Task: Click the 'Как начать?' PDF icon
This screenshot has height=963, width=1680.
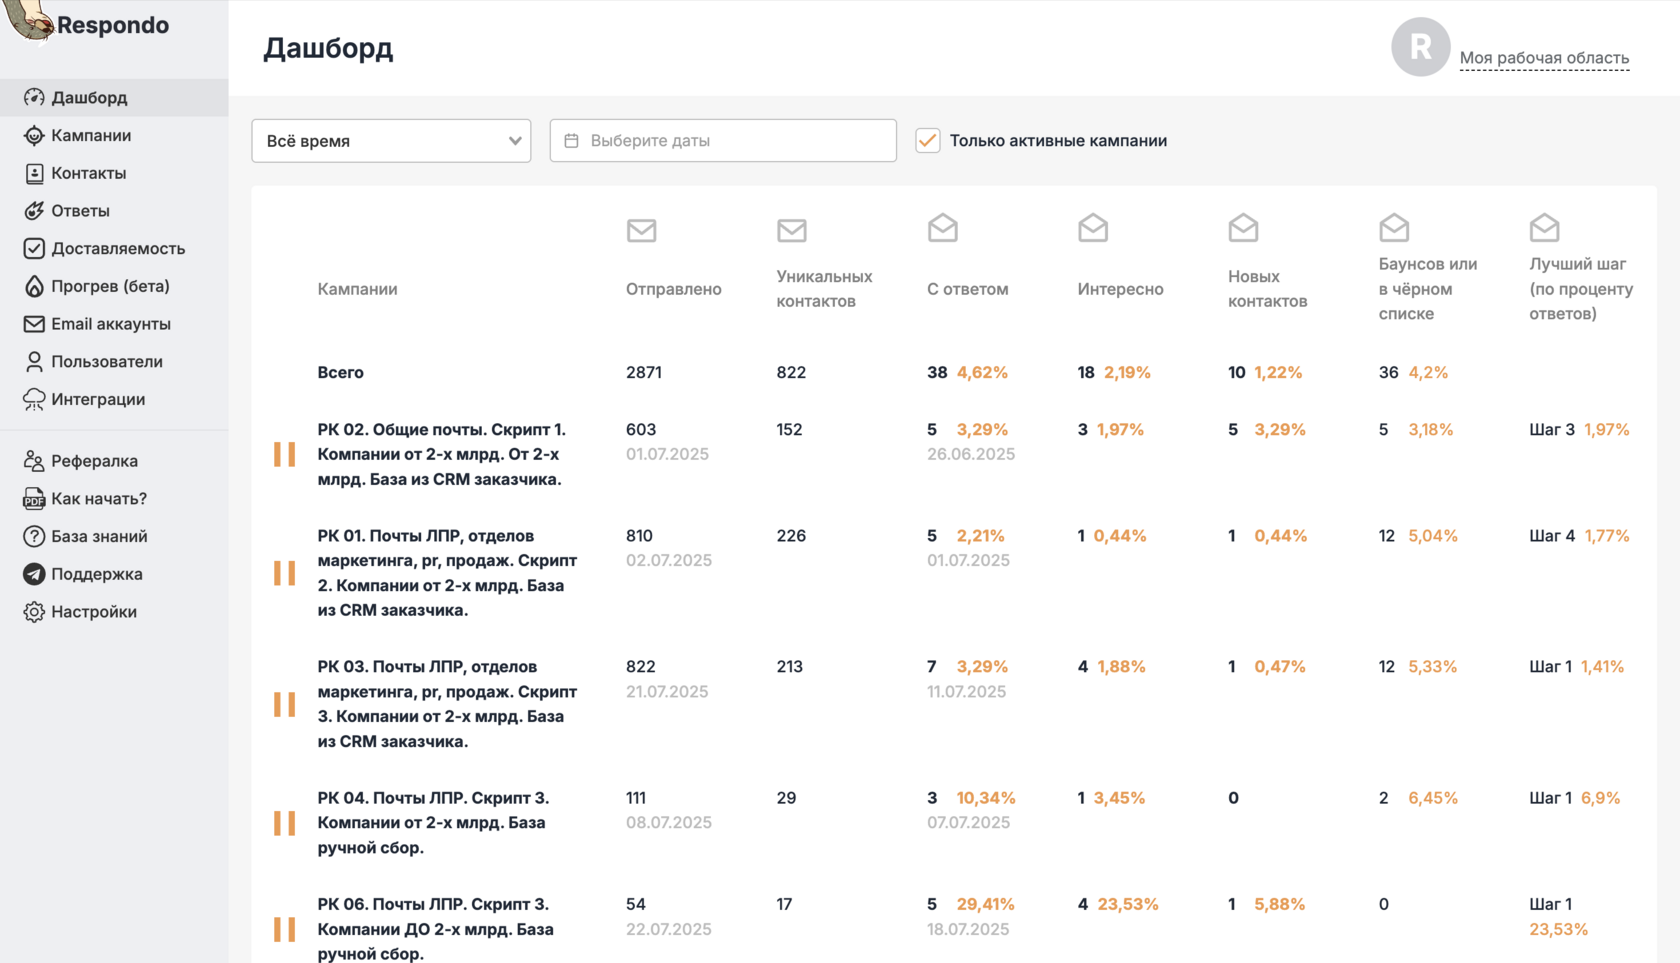Action: (x=34, y=499)
